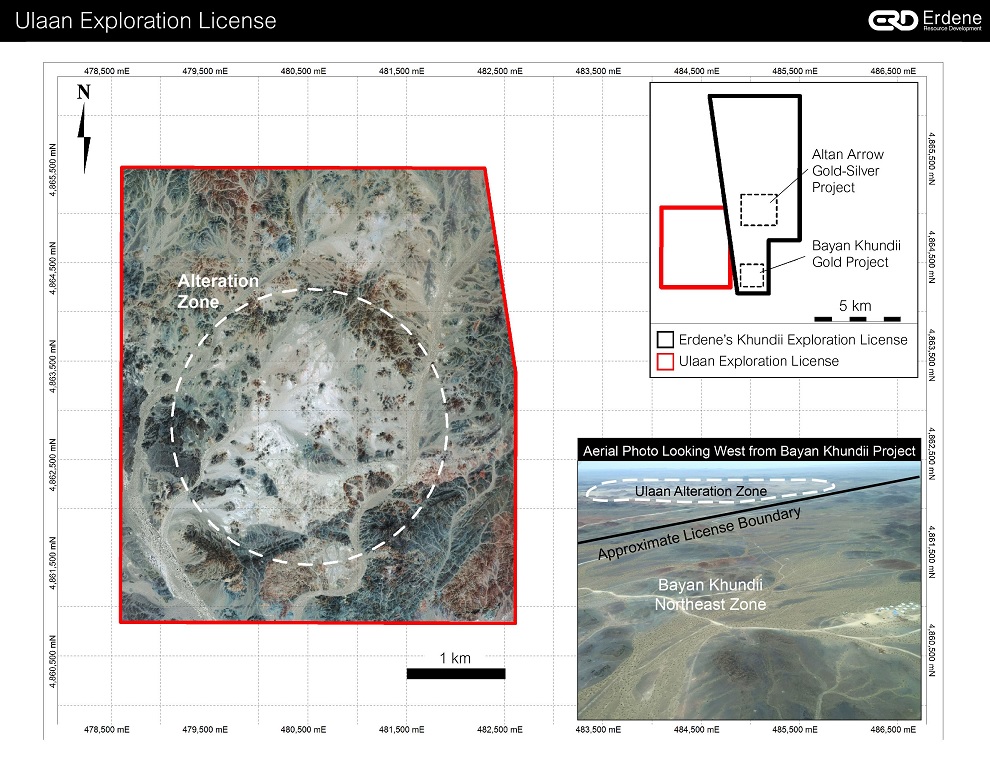Click the 'Alteration Zone' label on satellite image

point(218,291)
